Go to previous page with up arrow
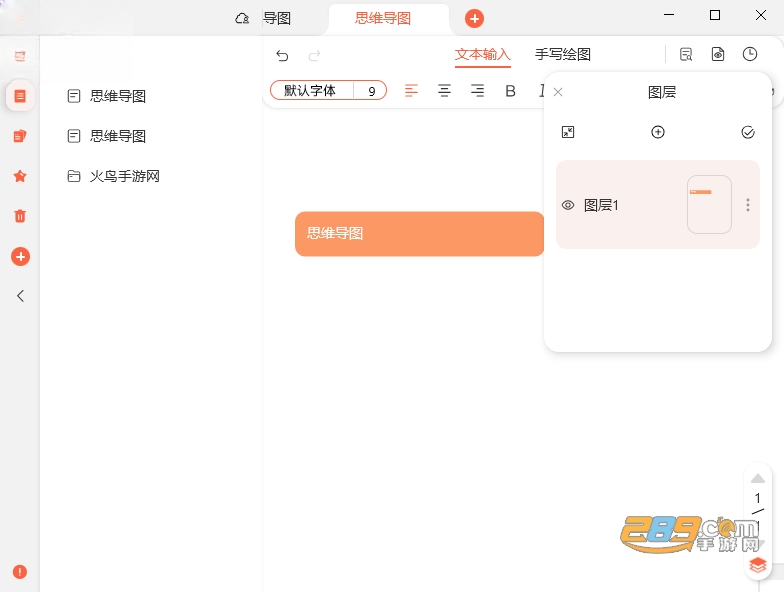This screenshot has width=784, height=592. pyautogui.click(x=758, y=478)
